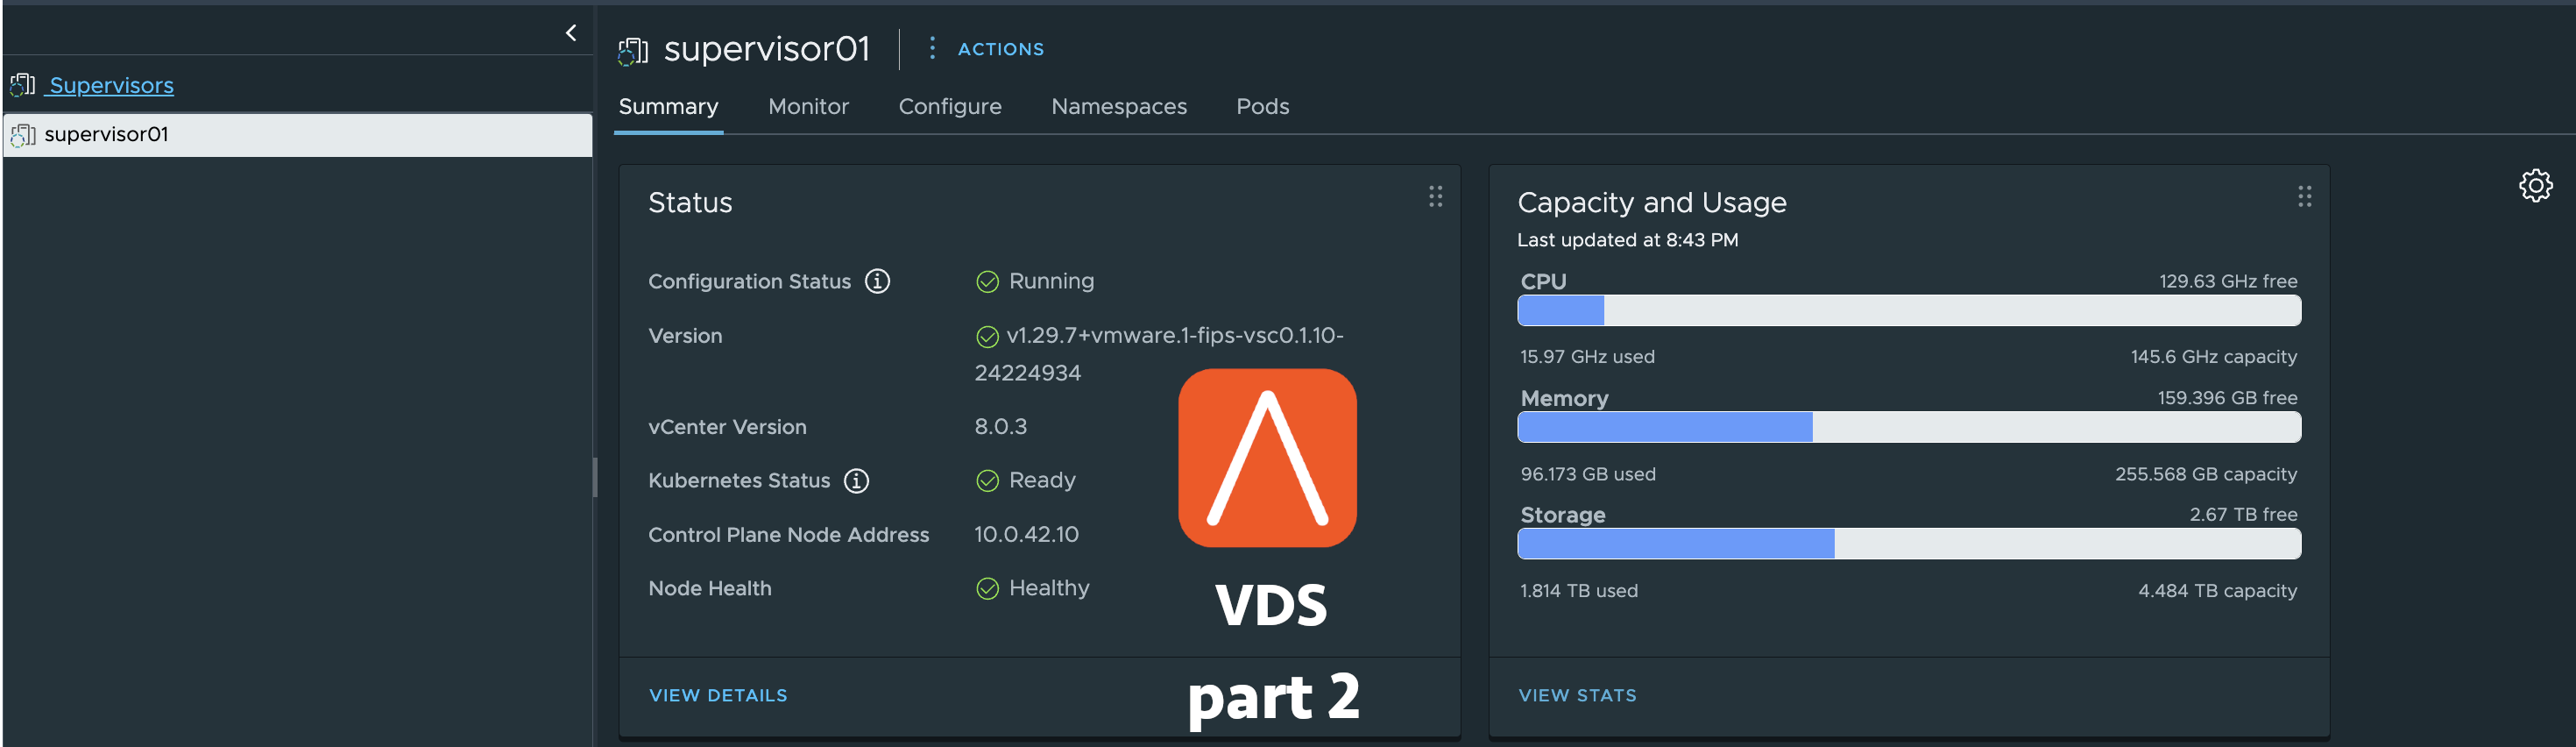Show info for Configuration Status
2576x747 pixels.
pos(877,282)
